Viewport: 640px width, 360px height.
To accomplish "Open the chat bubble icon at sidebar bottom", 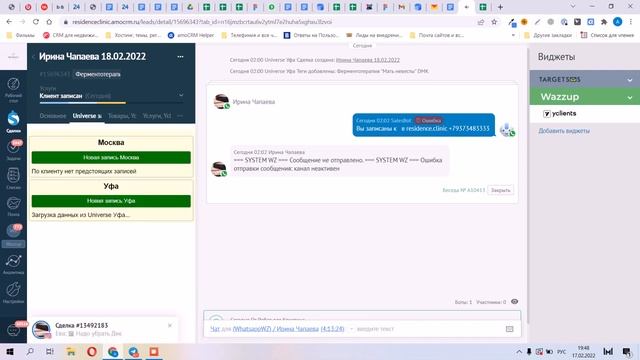I will coord(13,330).
